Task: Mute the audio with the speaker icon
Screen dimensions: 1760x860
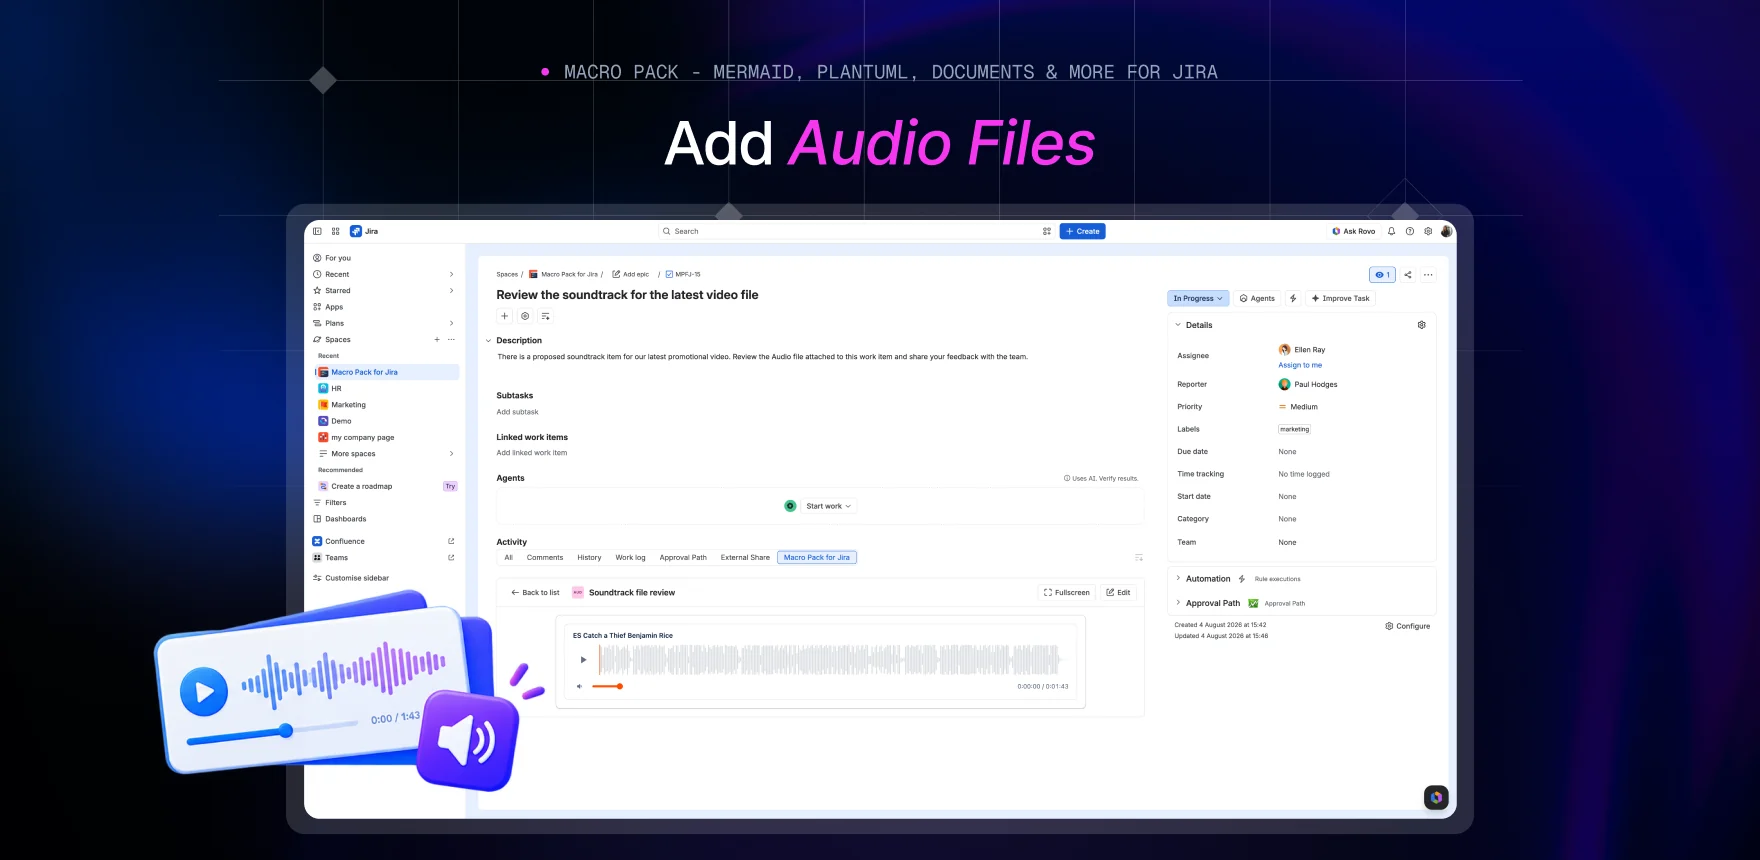Action: click(579, 686)
